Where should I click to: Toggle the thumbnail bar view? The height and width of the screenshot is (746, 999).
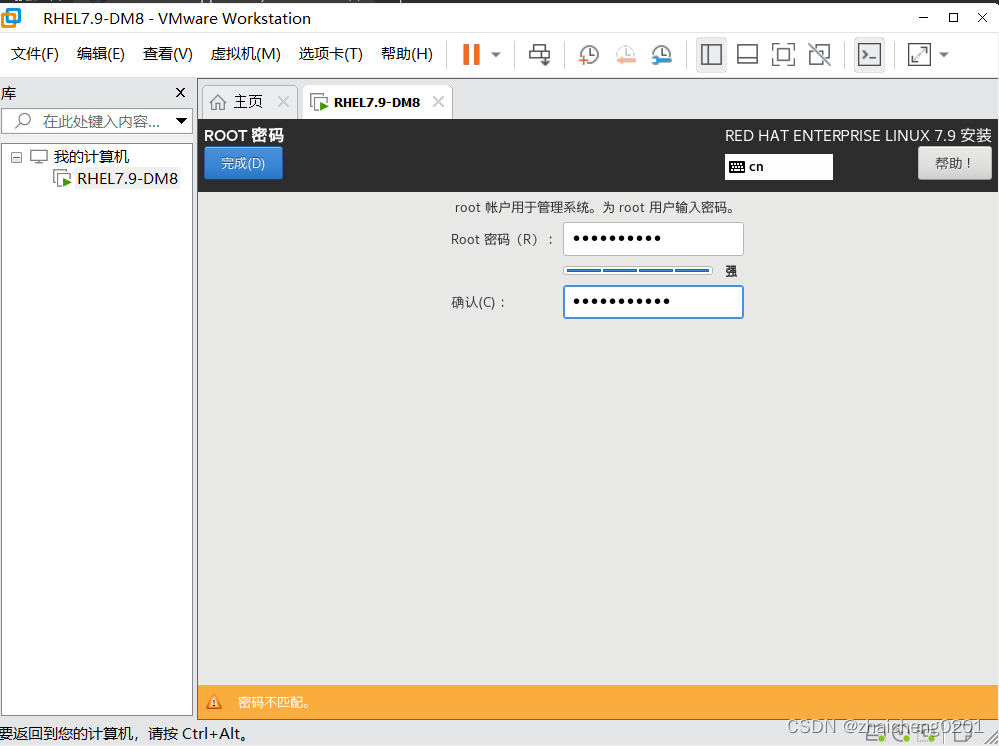(x=747, y=55)
